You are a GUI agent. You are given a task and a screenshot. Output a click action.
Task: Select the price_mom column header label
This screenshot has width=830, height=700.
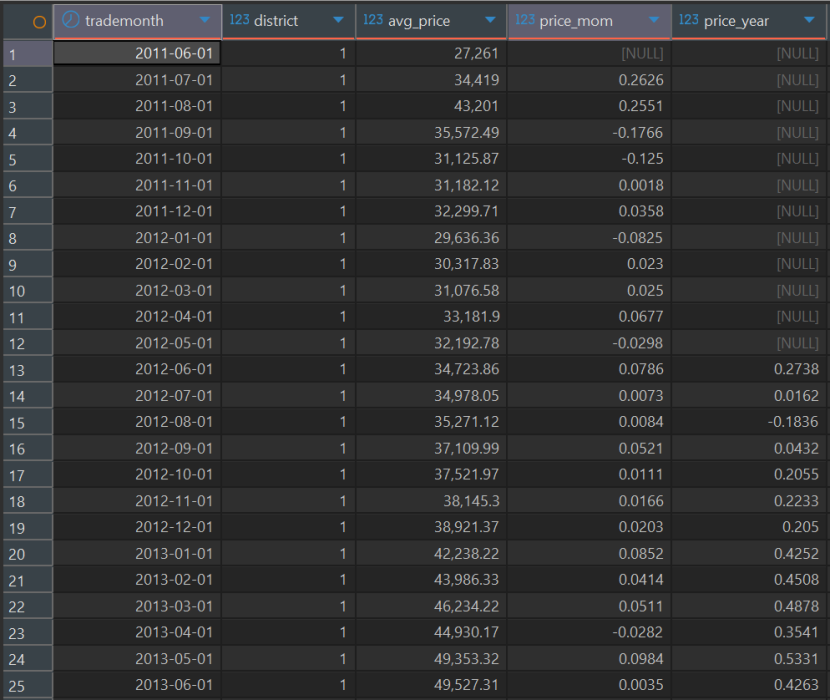click(x=576, y=21)
